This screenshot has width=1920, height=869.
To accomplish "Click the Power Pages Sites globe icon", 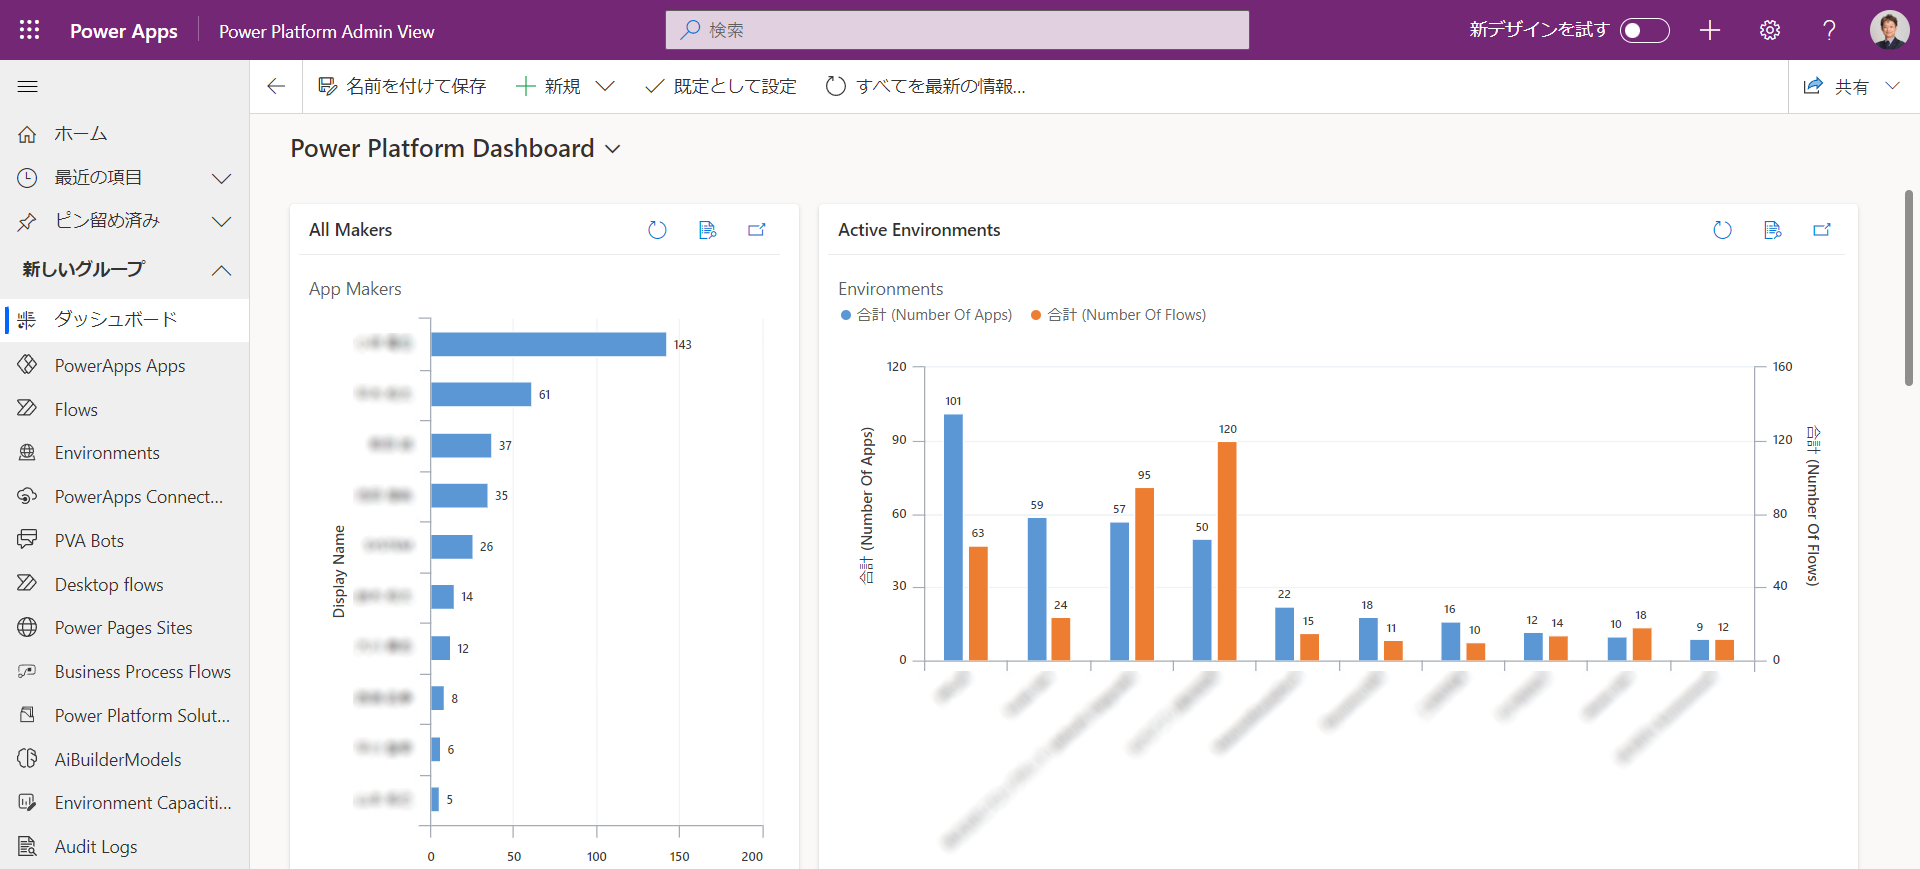I will click(x=27, y=628).
